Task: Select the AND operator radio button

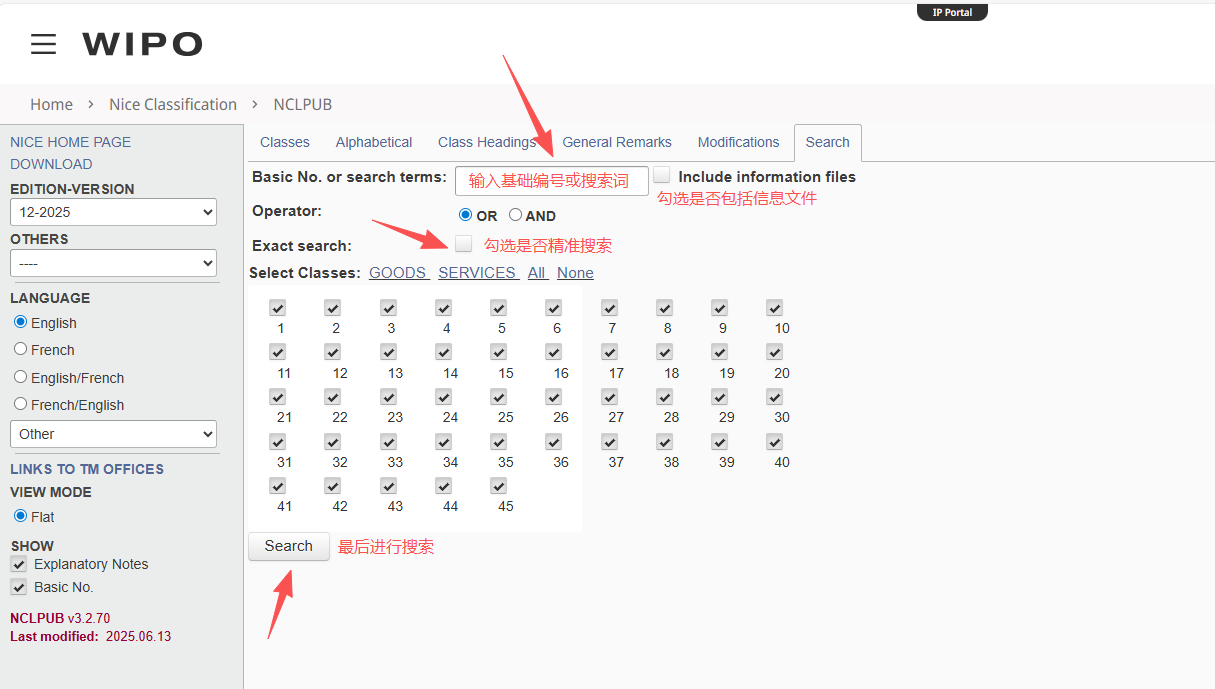Action: pyautogui.click(x=515, y=215)
